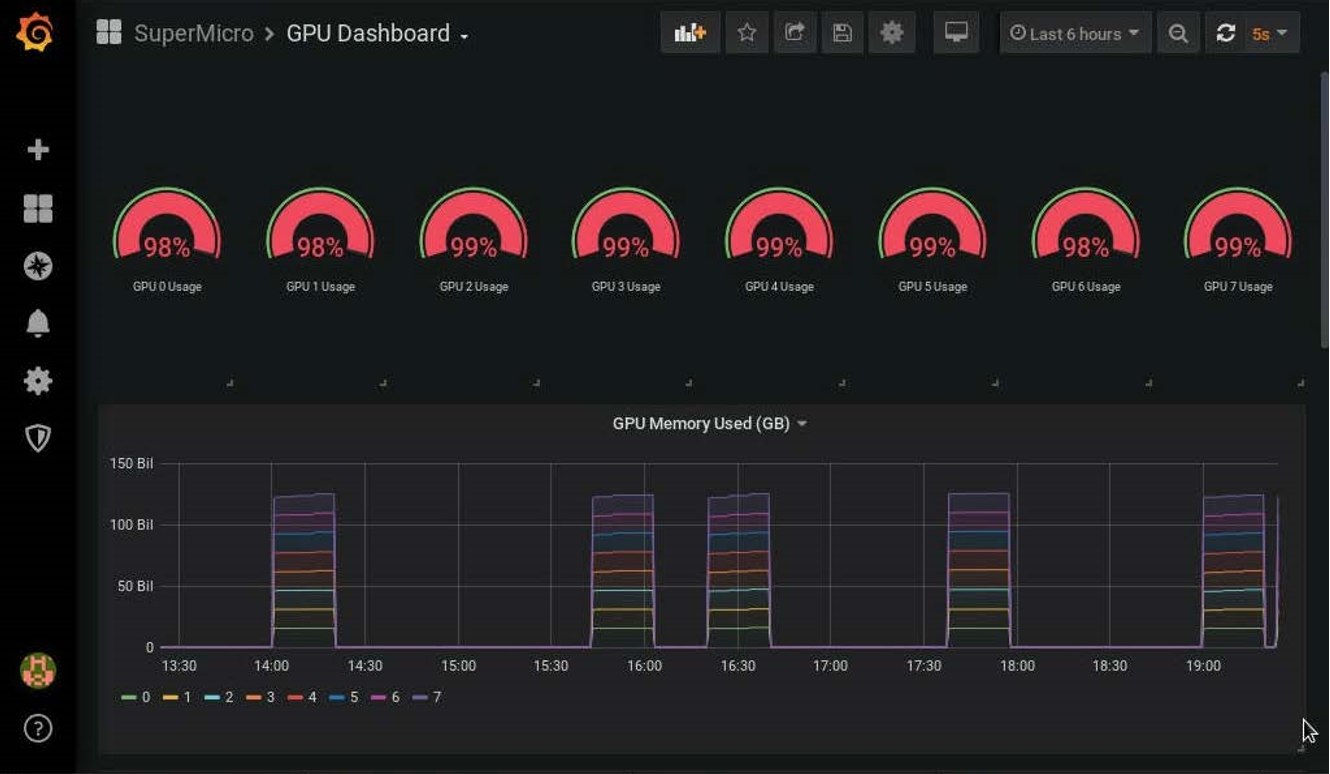Star this dashboard as favorite
This screenshot has width=1330, height=774.
(x=746, y=33)
